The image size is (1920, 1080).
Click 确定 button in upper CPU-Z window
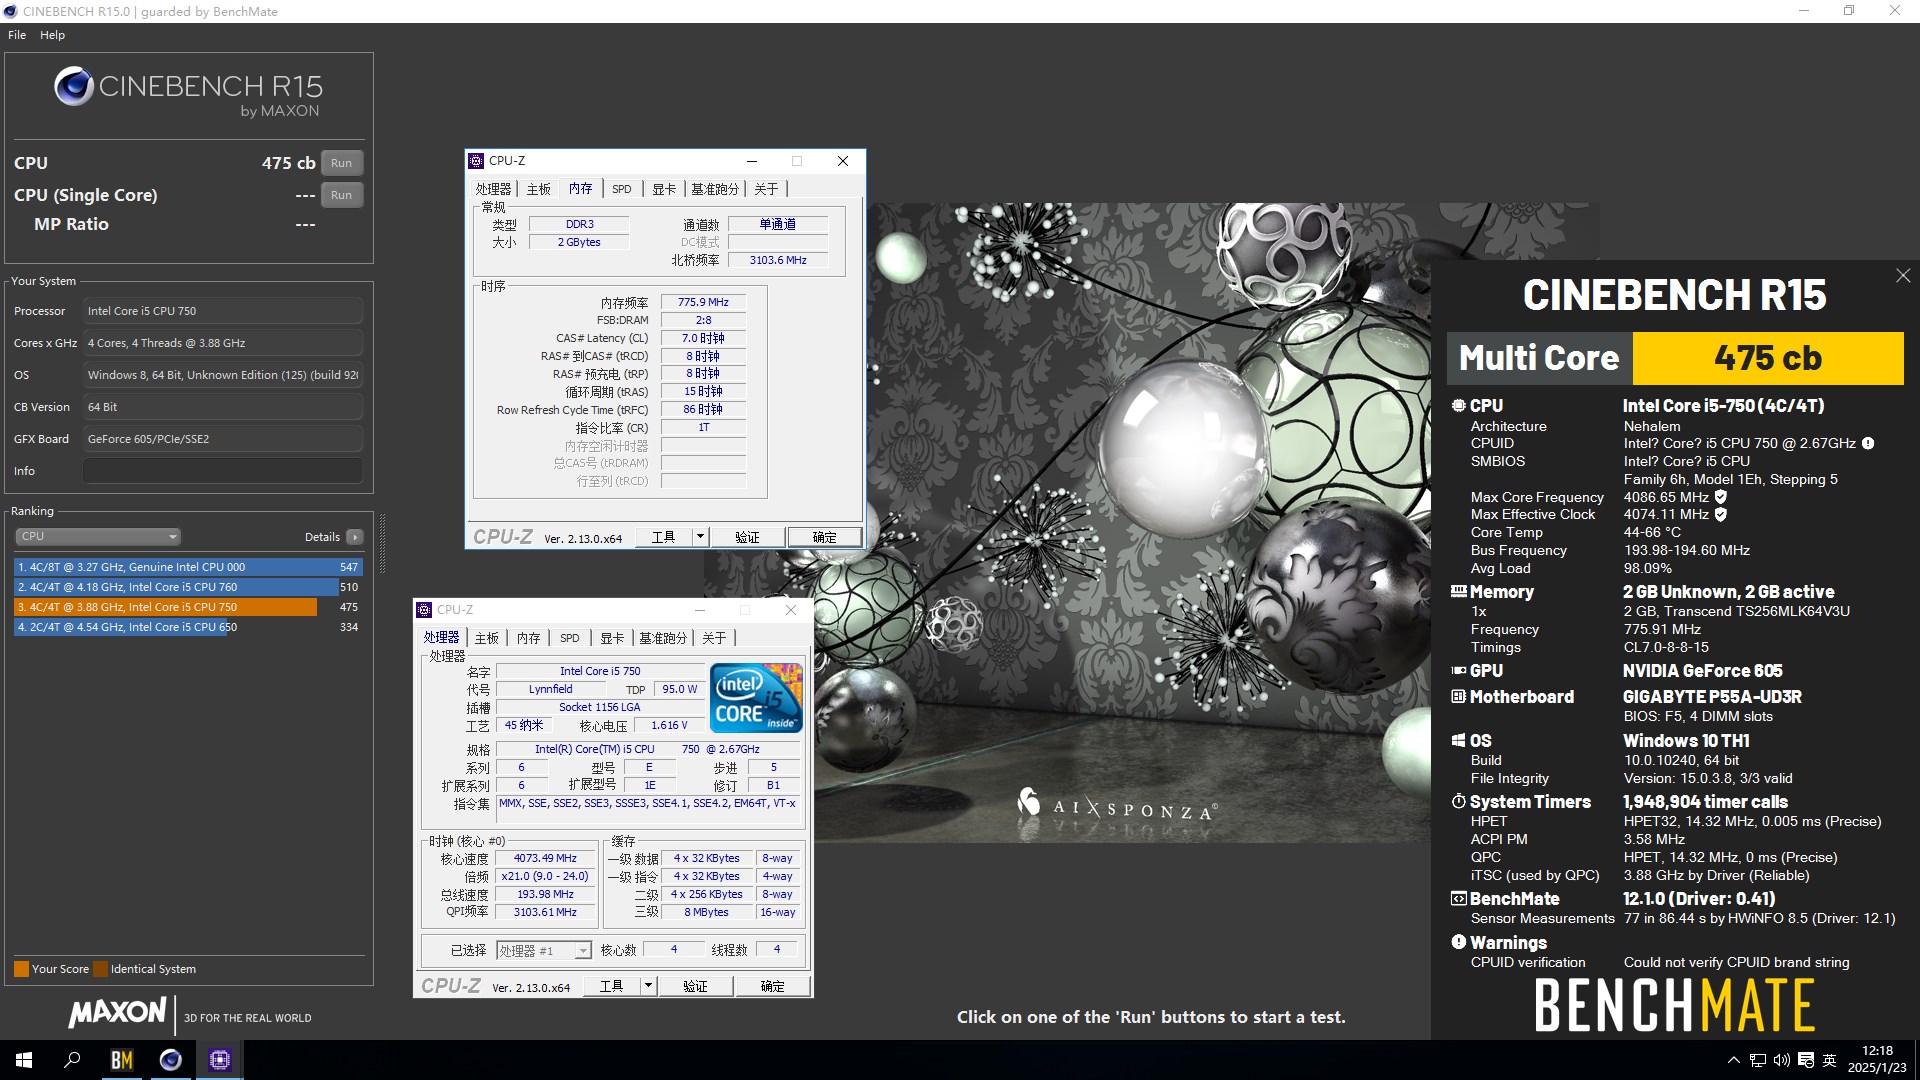824,537
